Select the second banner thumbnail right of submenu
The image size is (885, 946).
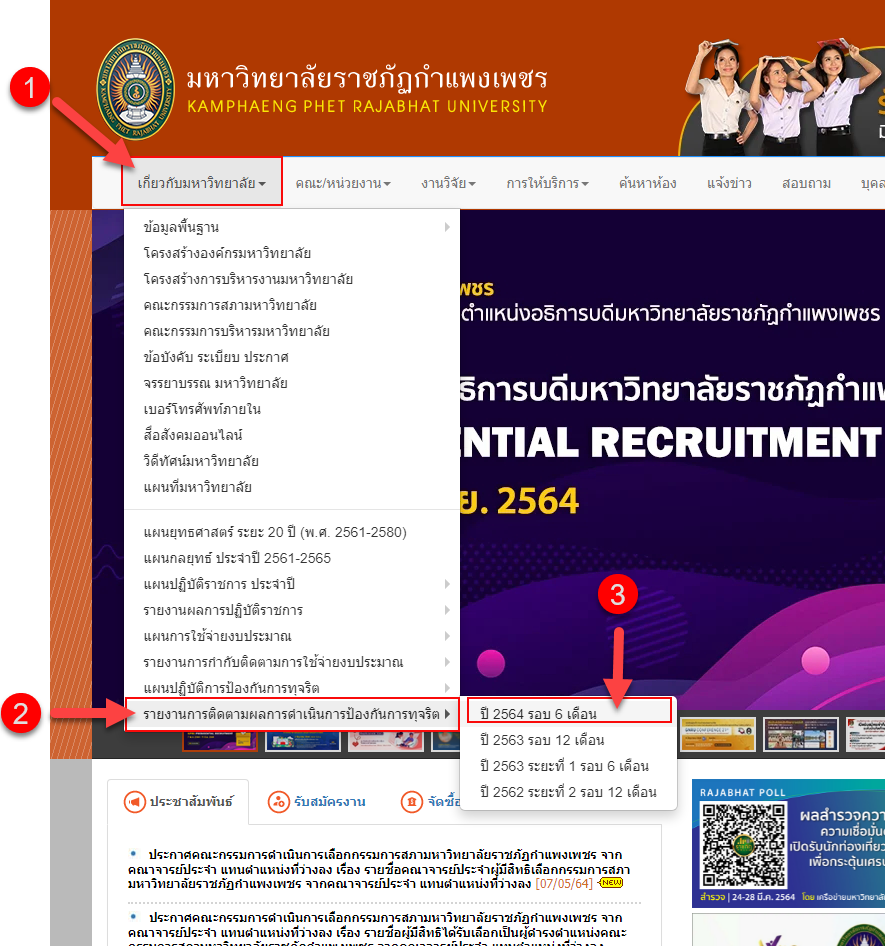(x=801, y=734)
